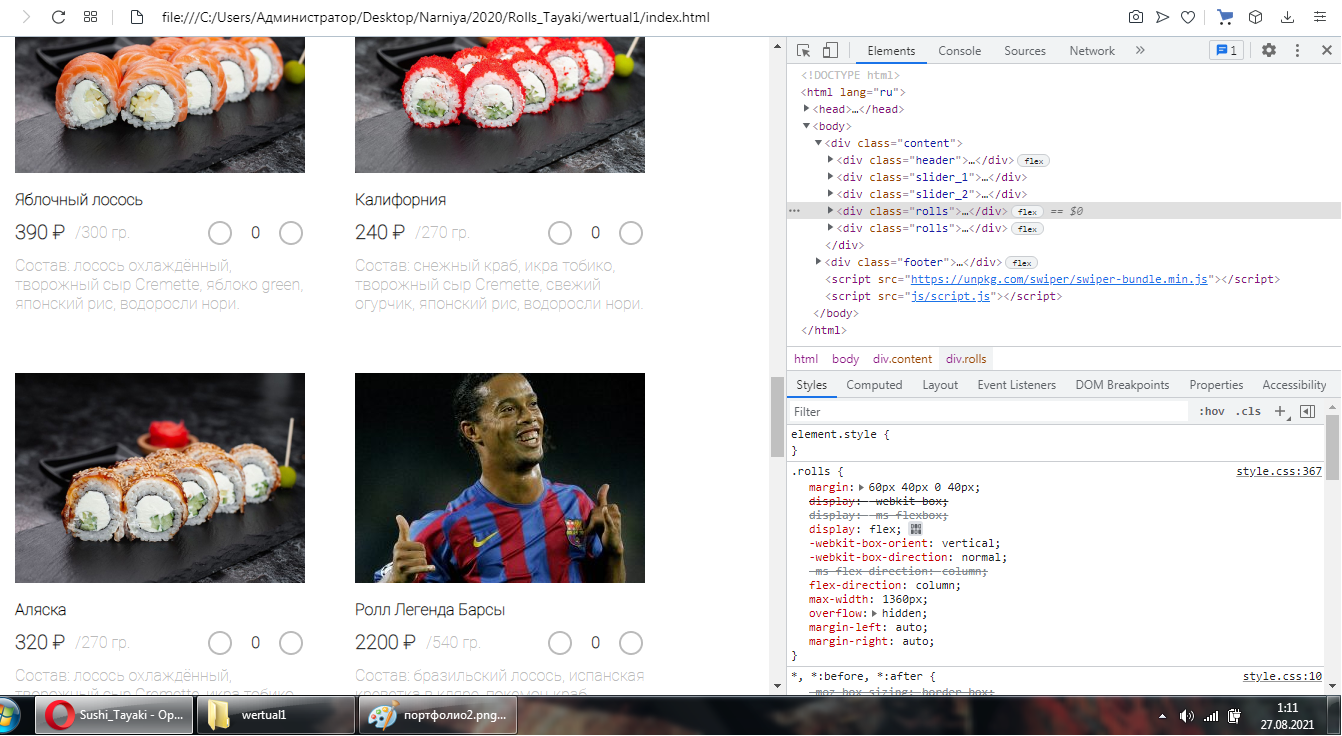
Task: Reload the page with the refresh icon
Action: pos(58,17)
